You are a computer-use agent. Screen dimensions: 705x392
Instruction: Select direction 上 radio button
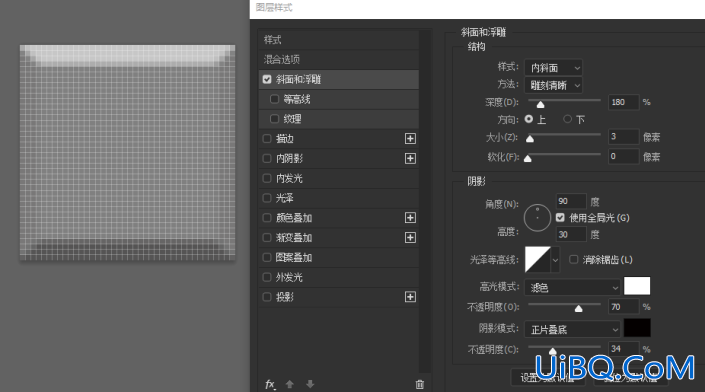pyautogui.click(x=529, y=119)
